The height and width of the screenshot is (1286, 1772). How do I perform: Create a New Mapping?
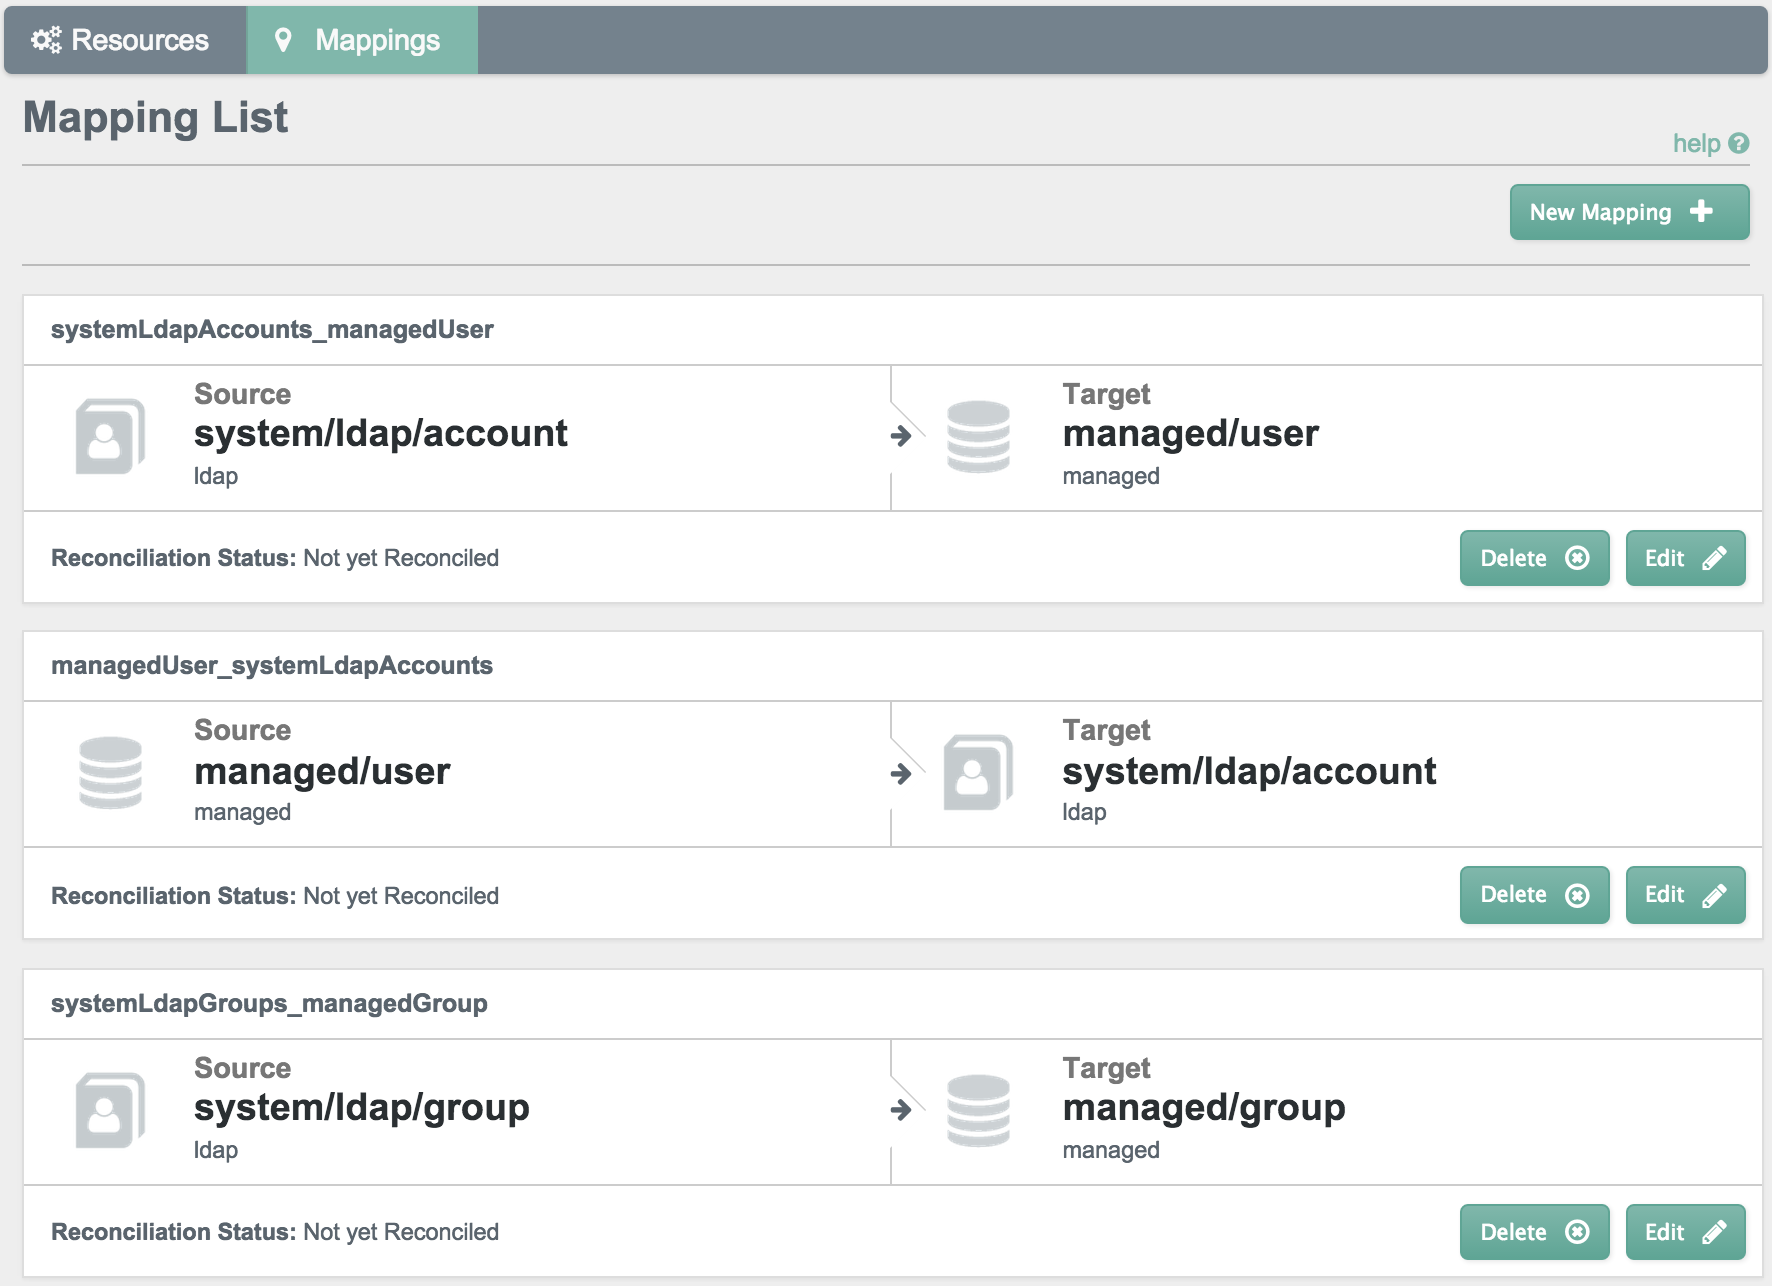click(1629, 212)
